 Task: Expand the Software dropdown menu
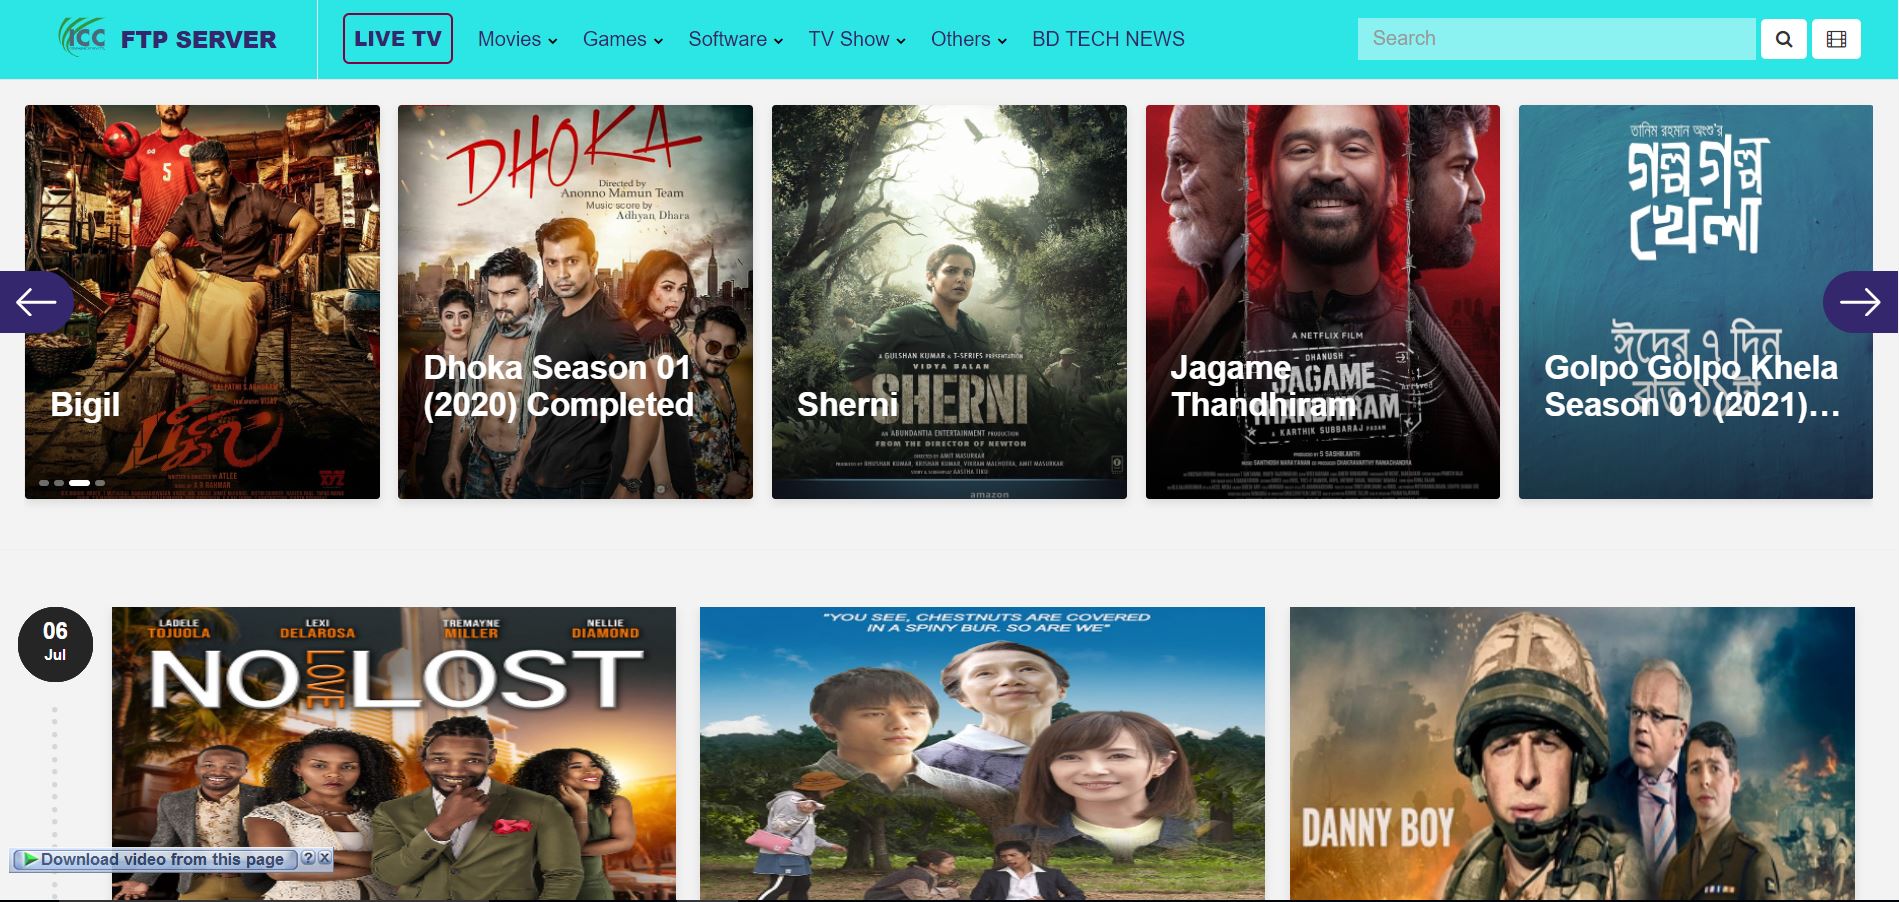pos(735,39)
